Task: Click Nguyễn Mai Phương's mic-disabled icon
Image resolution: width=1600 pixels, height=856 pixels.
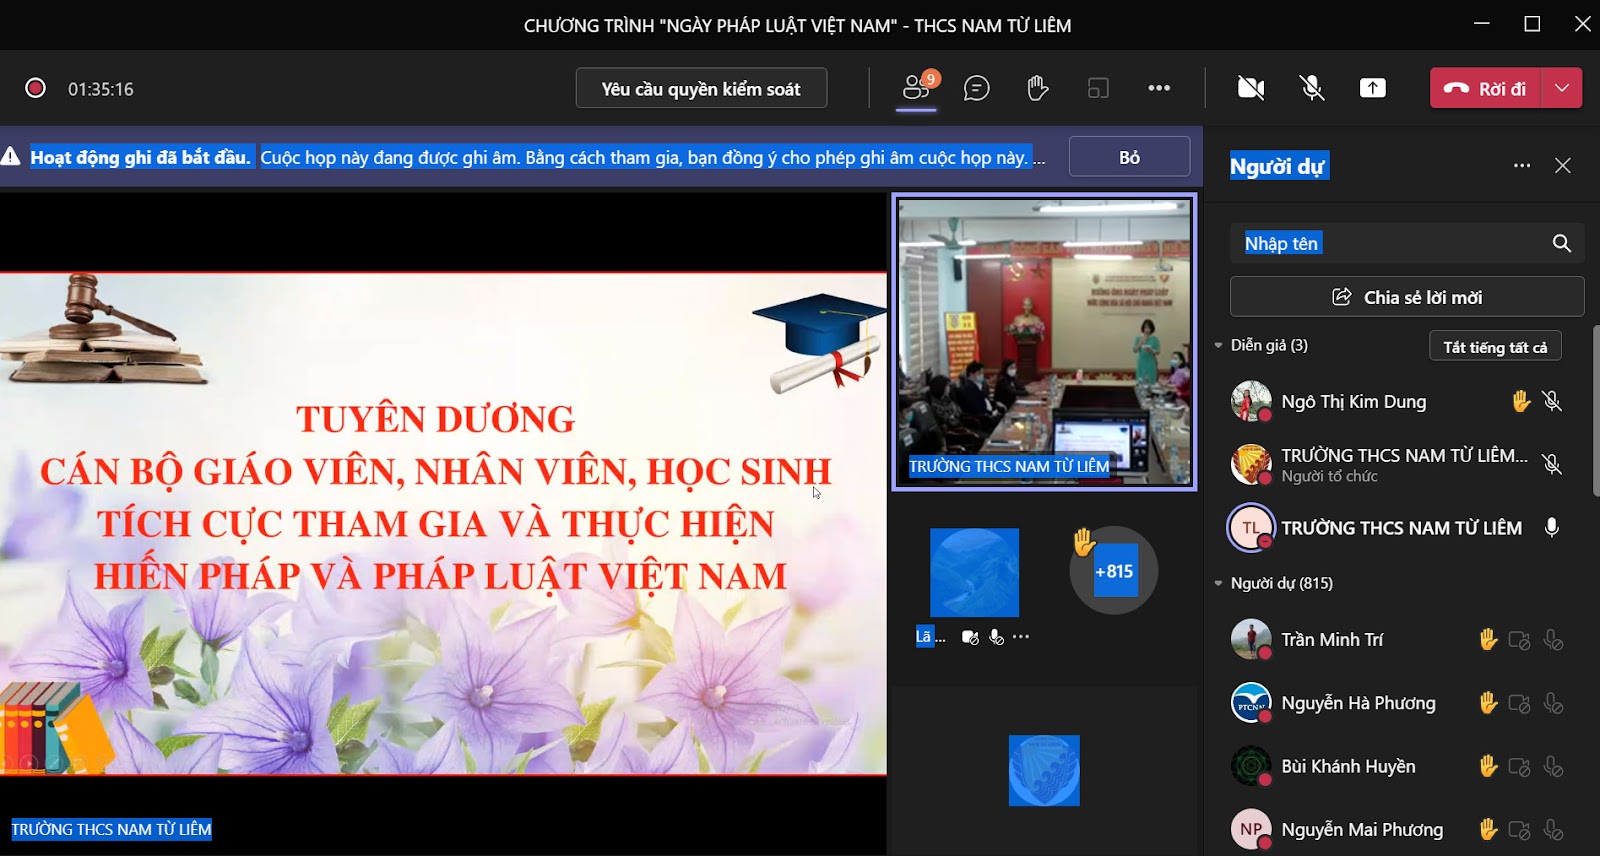Action: (x=1553, y=830)
